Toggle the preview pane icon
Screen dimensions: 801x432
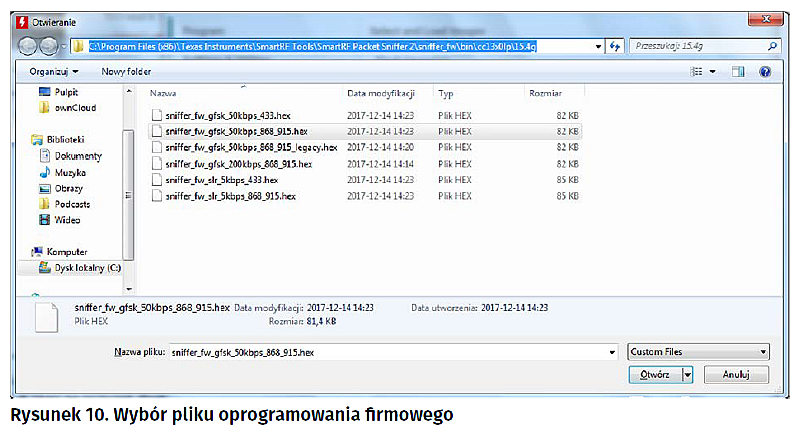pyautogui.click(x=738, y=72)
